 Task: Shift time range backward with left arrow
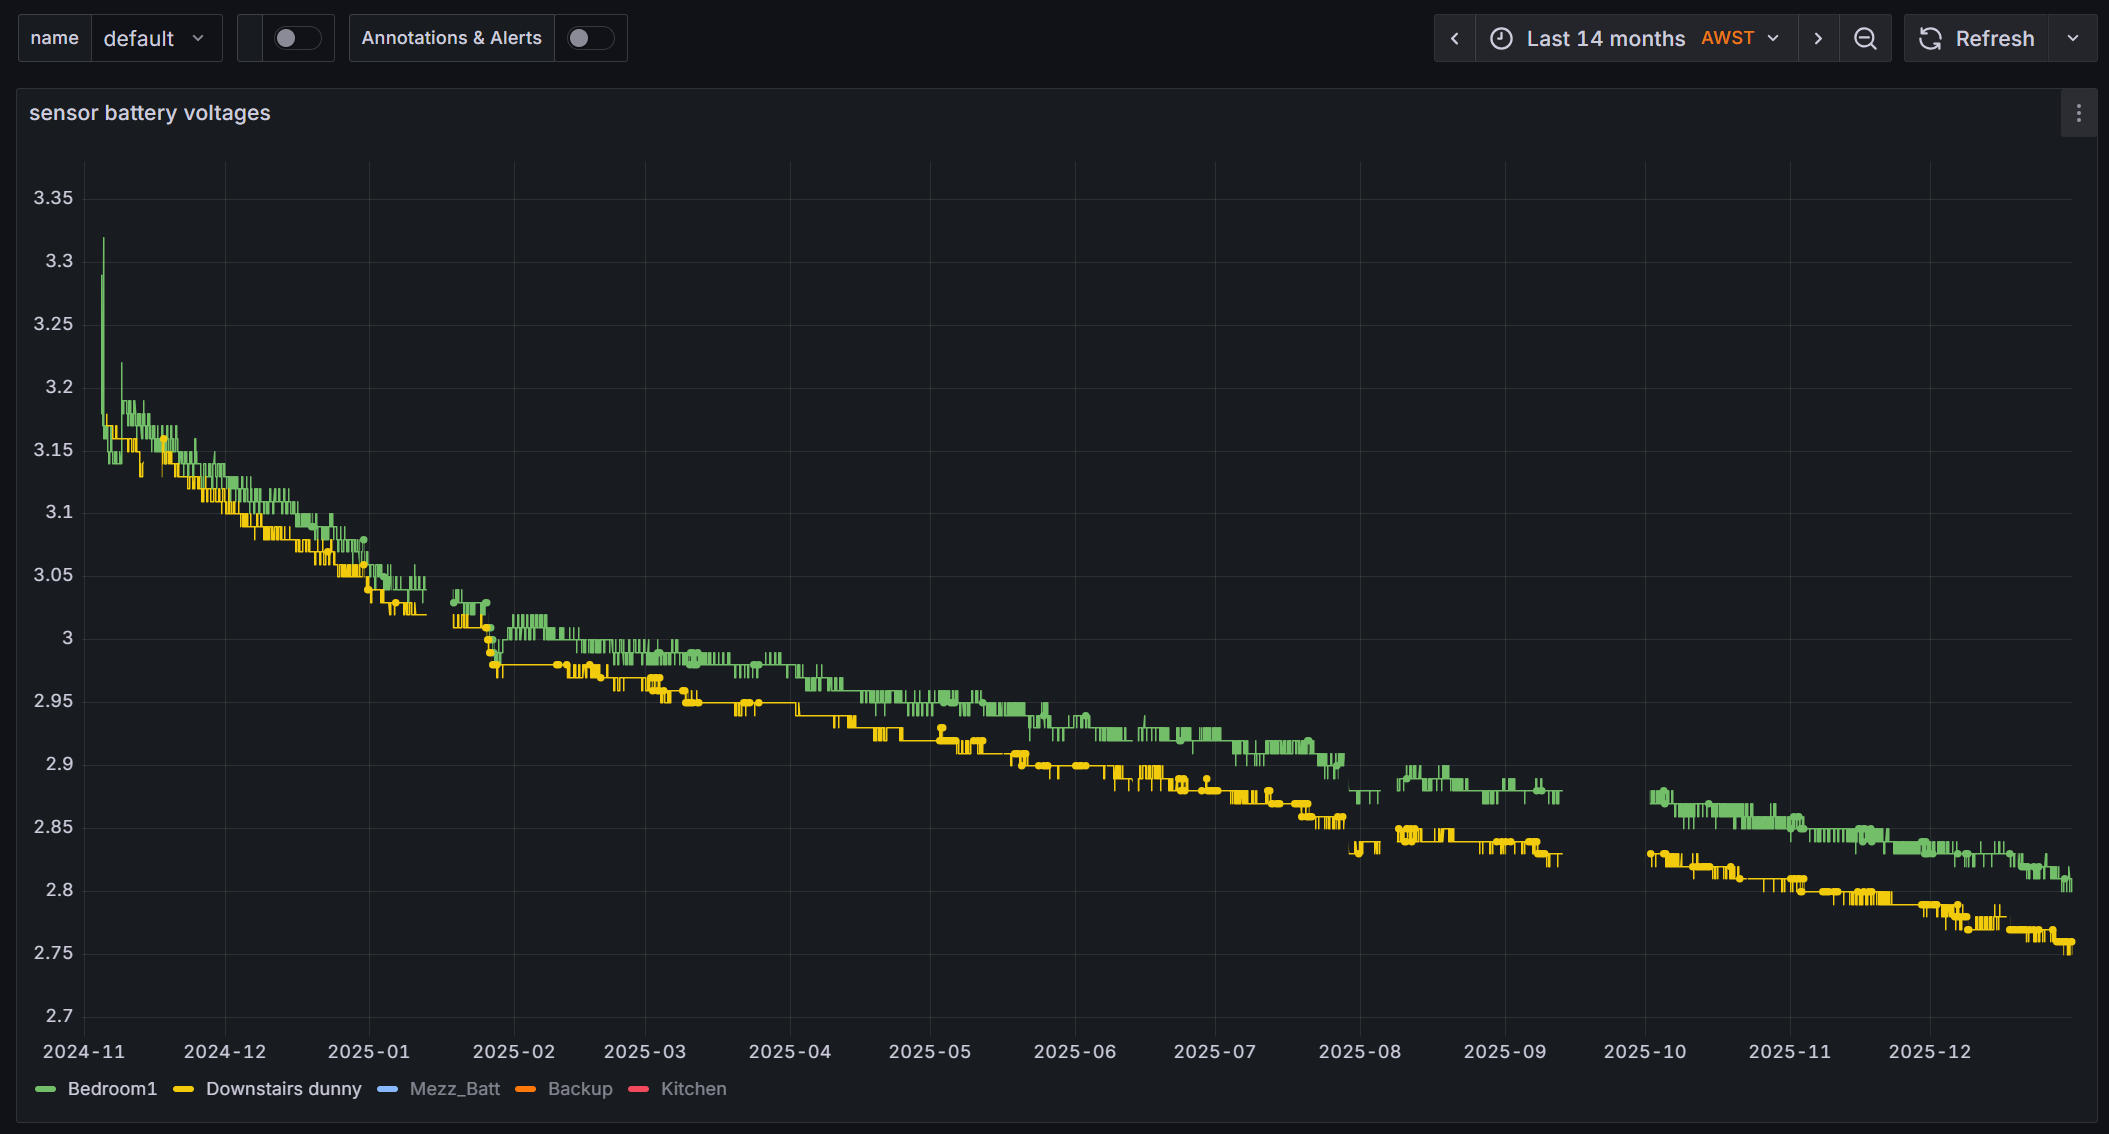tap(1455, 38)
